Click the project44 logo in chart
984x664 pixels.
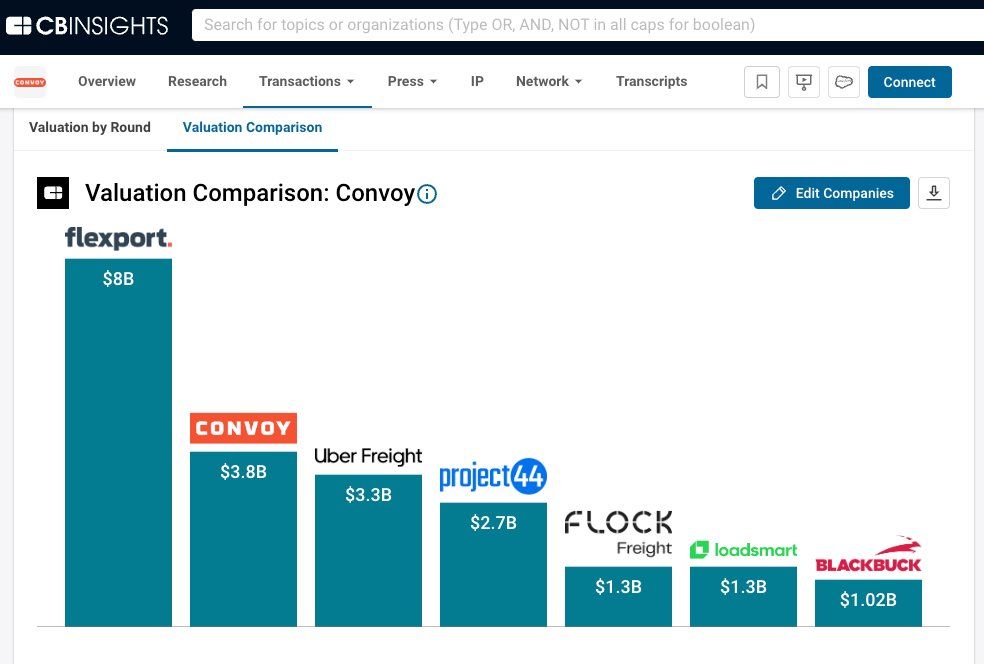[493, 477]
